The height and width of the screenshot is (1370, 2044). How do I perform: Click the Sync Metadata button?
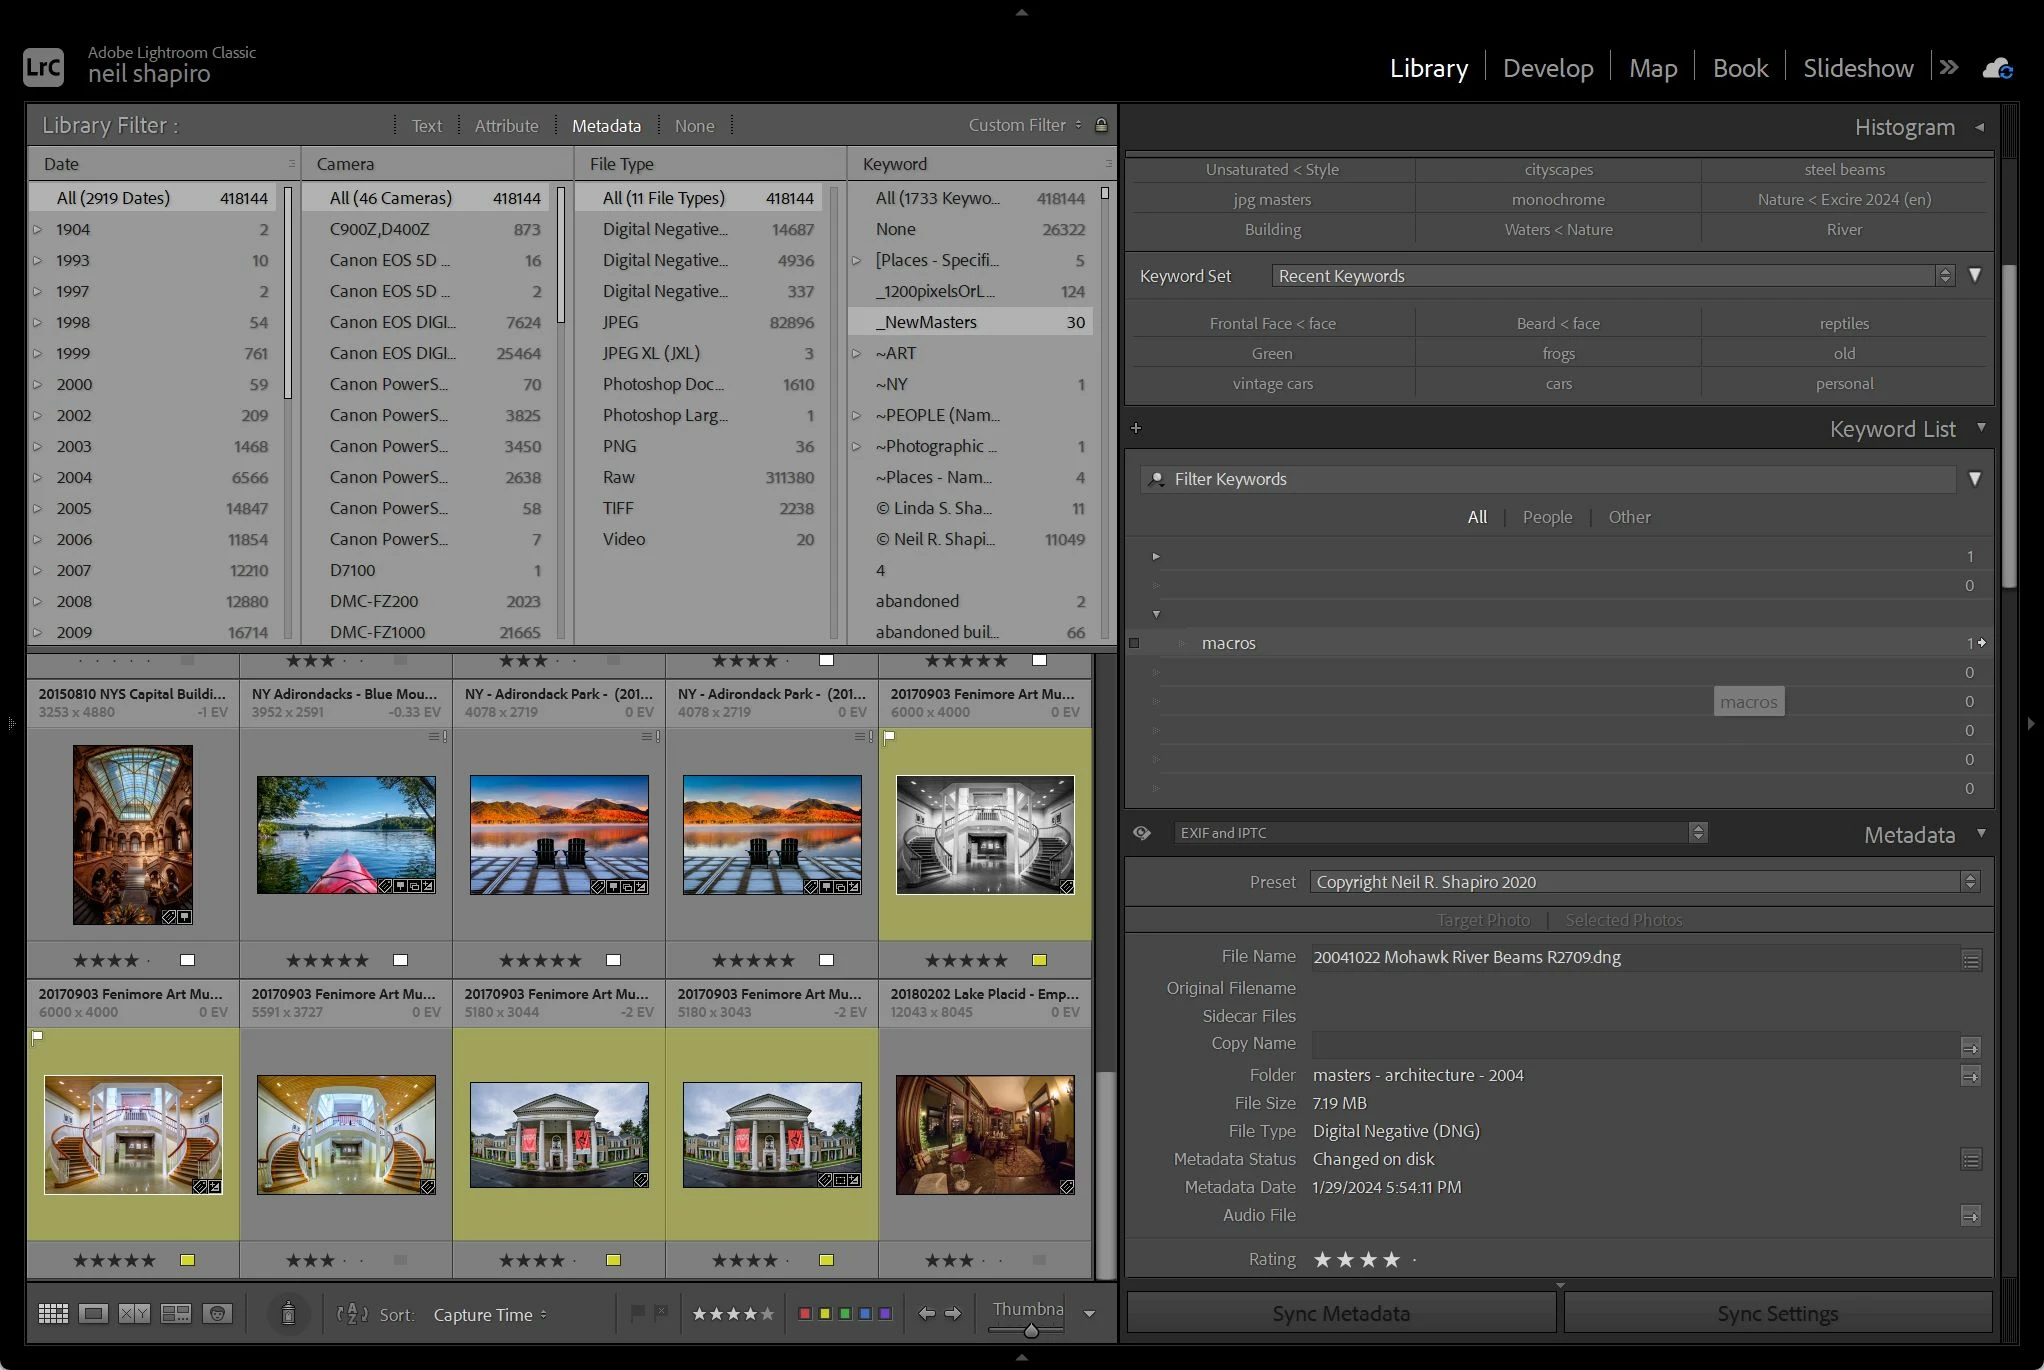click(x=1341, y=1314)
